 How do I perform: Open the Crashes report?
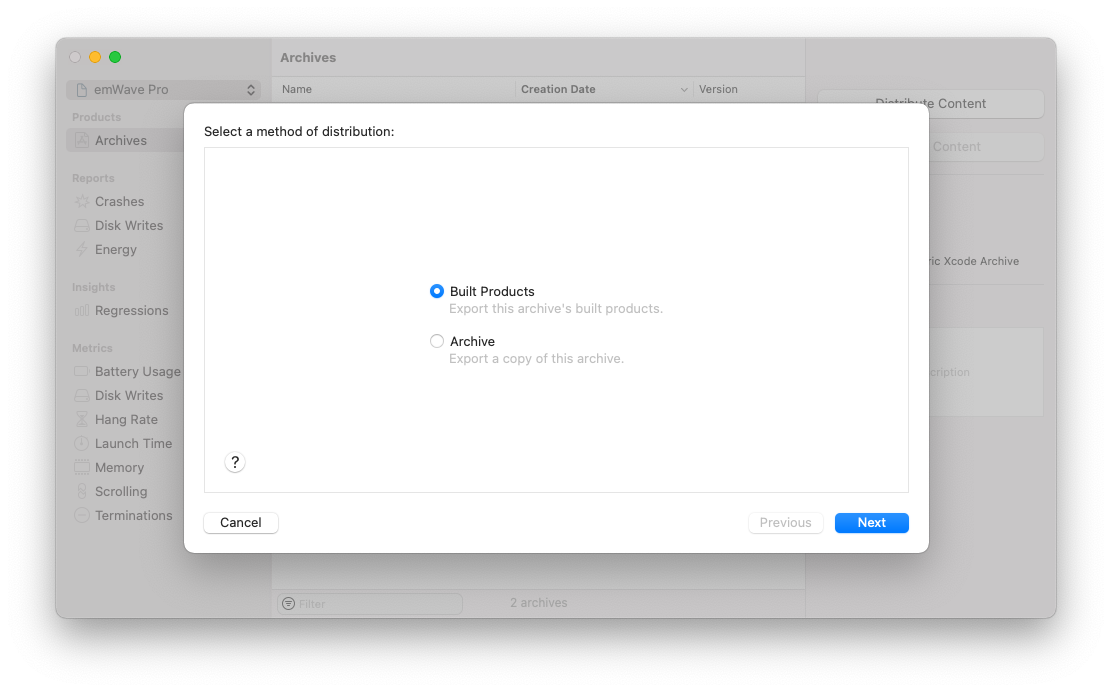(119, 201)
